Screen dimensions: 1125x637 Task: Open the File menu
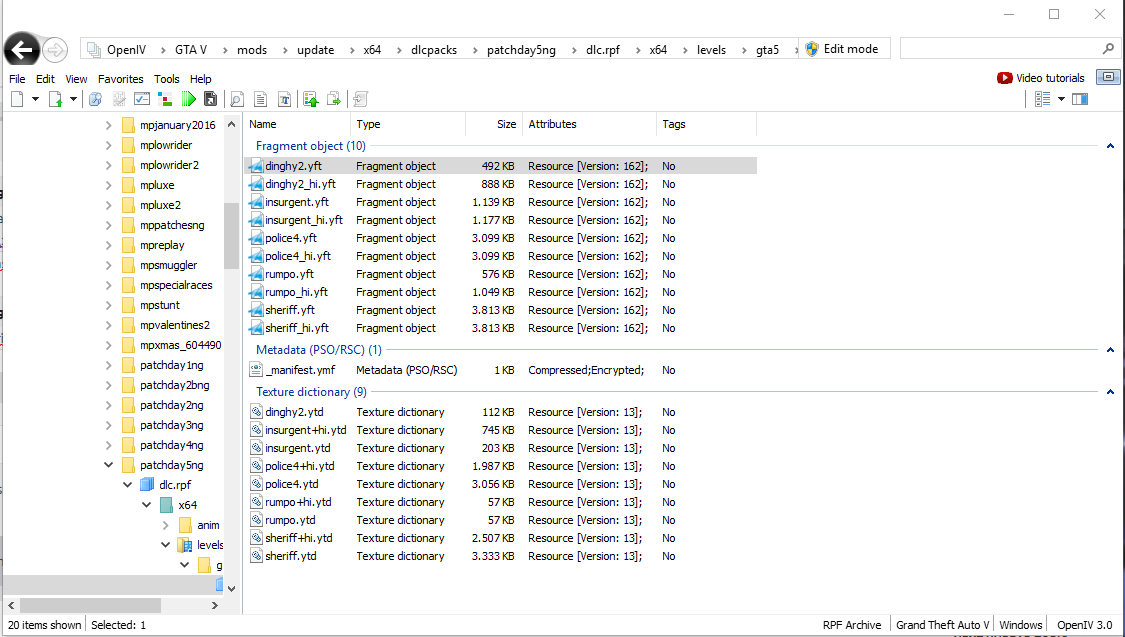17,79
